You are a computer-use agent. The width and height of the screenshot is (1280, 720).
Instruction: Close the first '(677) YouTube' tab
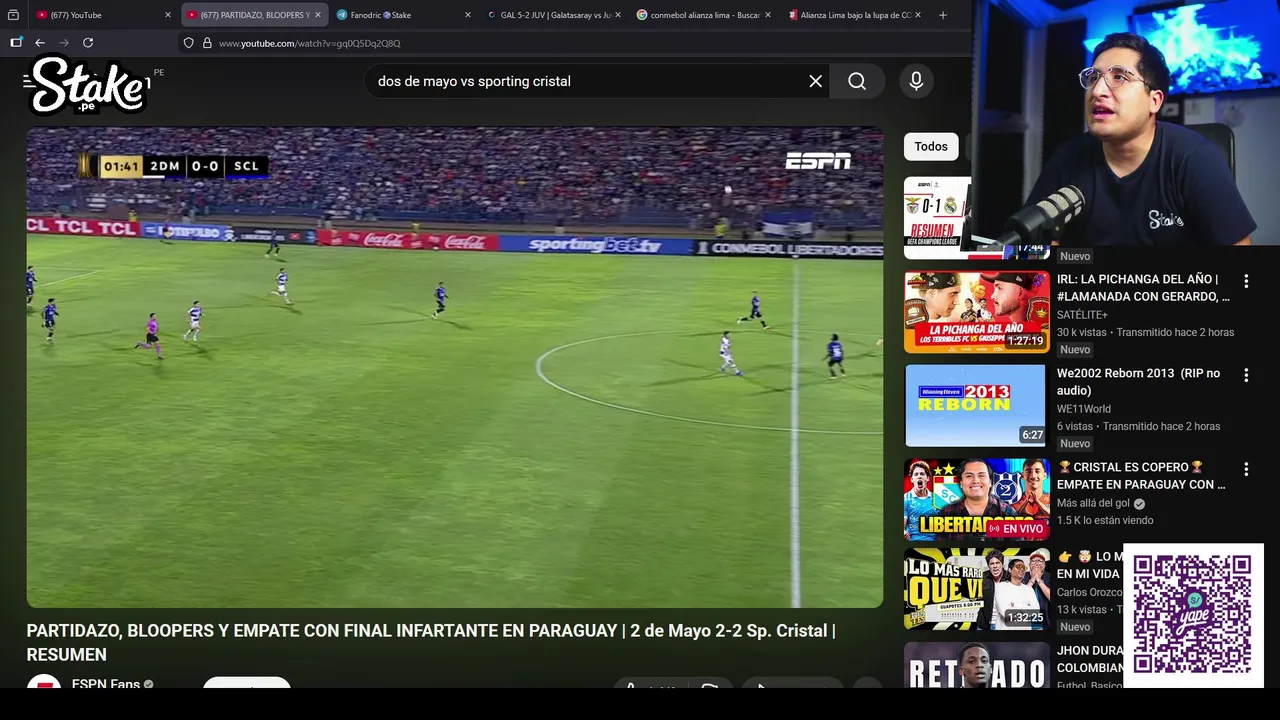(168, 15)
